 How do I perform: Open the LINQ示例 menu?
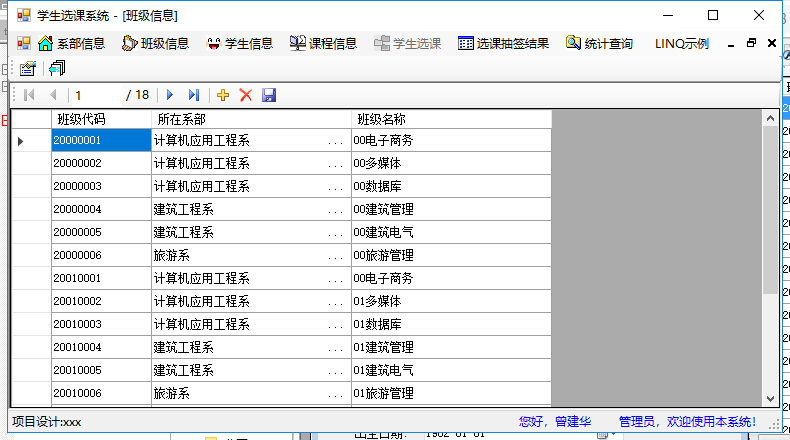[682, 44]
